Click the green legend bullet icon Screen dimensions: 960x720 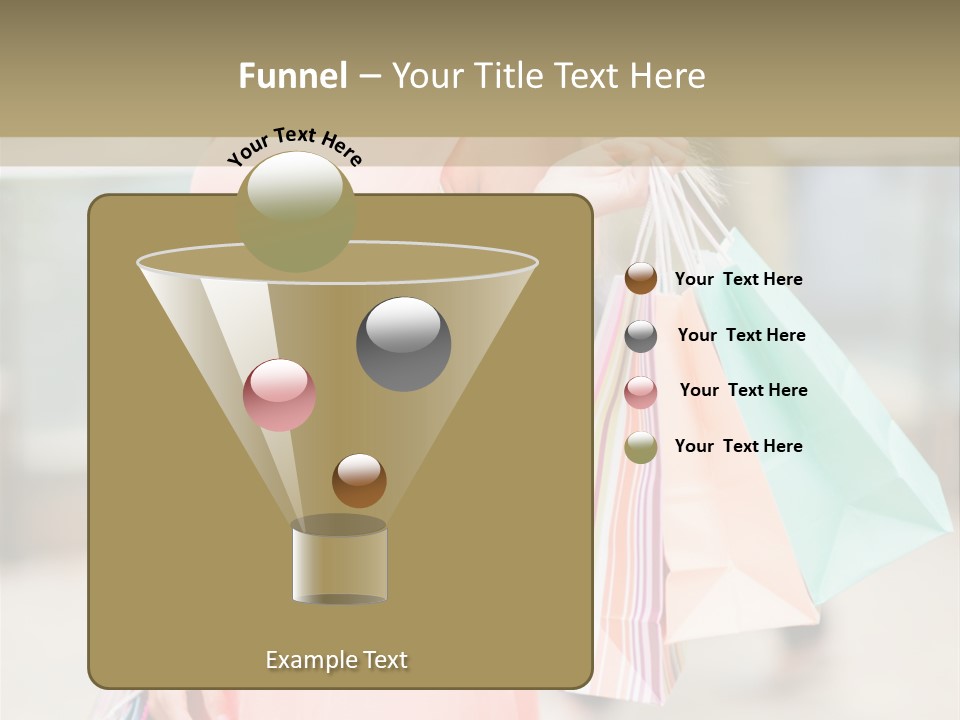(x=639, y=447)
